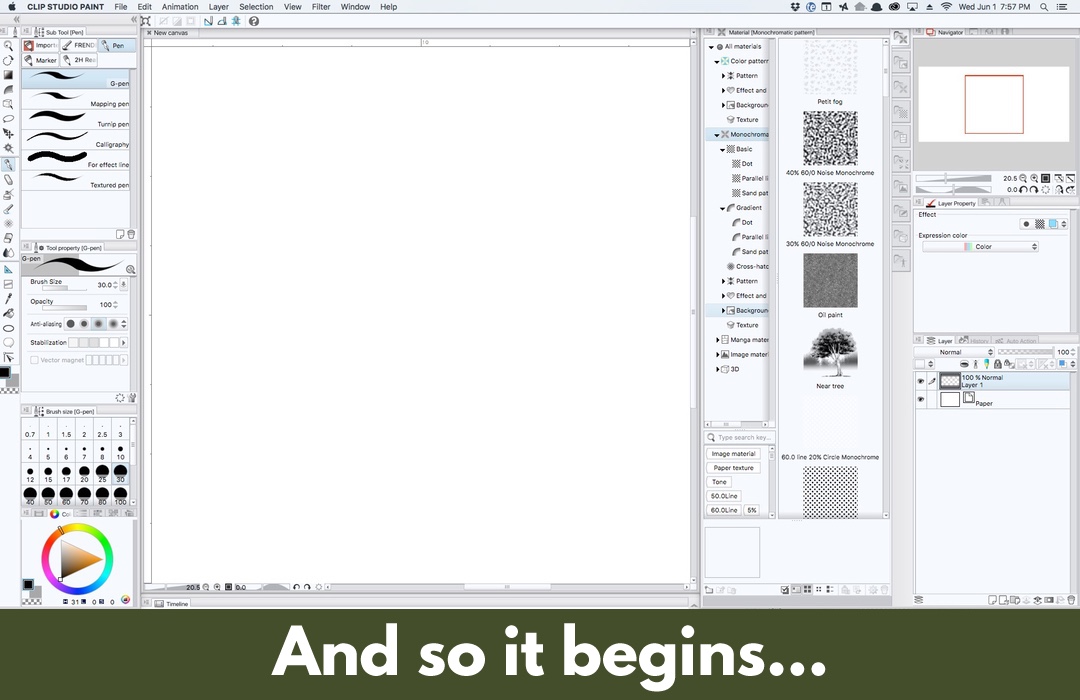Open sub tool detail wrench icon
This screenshot has height=700, width=1080.
click(132, 398)
